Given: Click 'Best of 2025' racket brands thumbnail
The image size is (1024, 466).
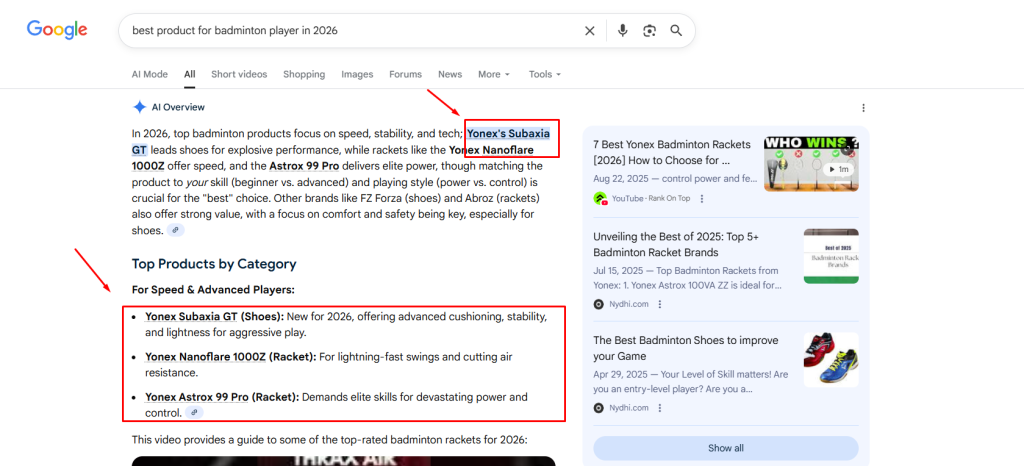Looking at the screenshot, I should pos(831,256).
